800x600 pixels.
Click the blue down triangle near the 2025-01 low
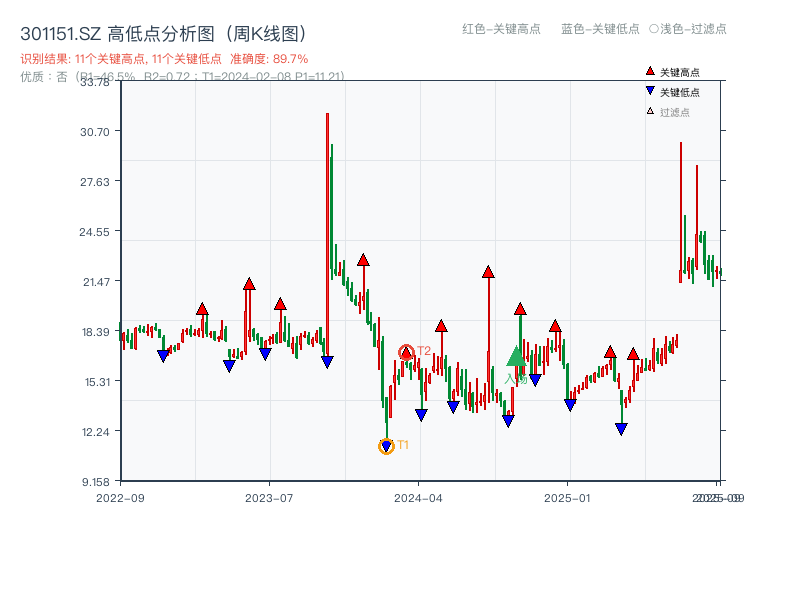click(570, 405)
